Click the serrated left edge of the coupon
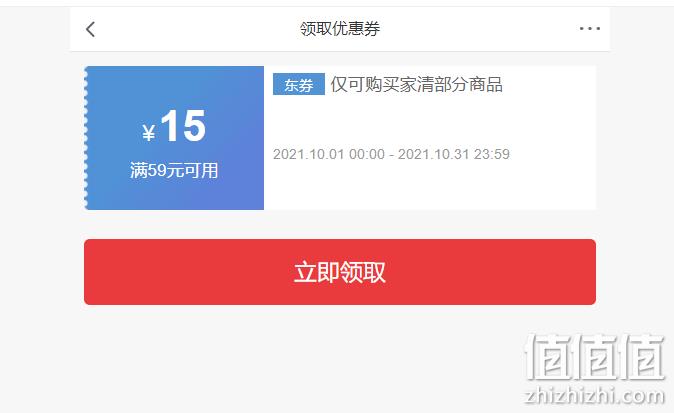Screen dimensions: 674x413 coord(86,138)
